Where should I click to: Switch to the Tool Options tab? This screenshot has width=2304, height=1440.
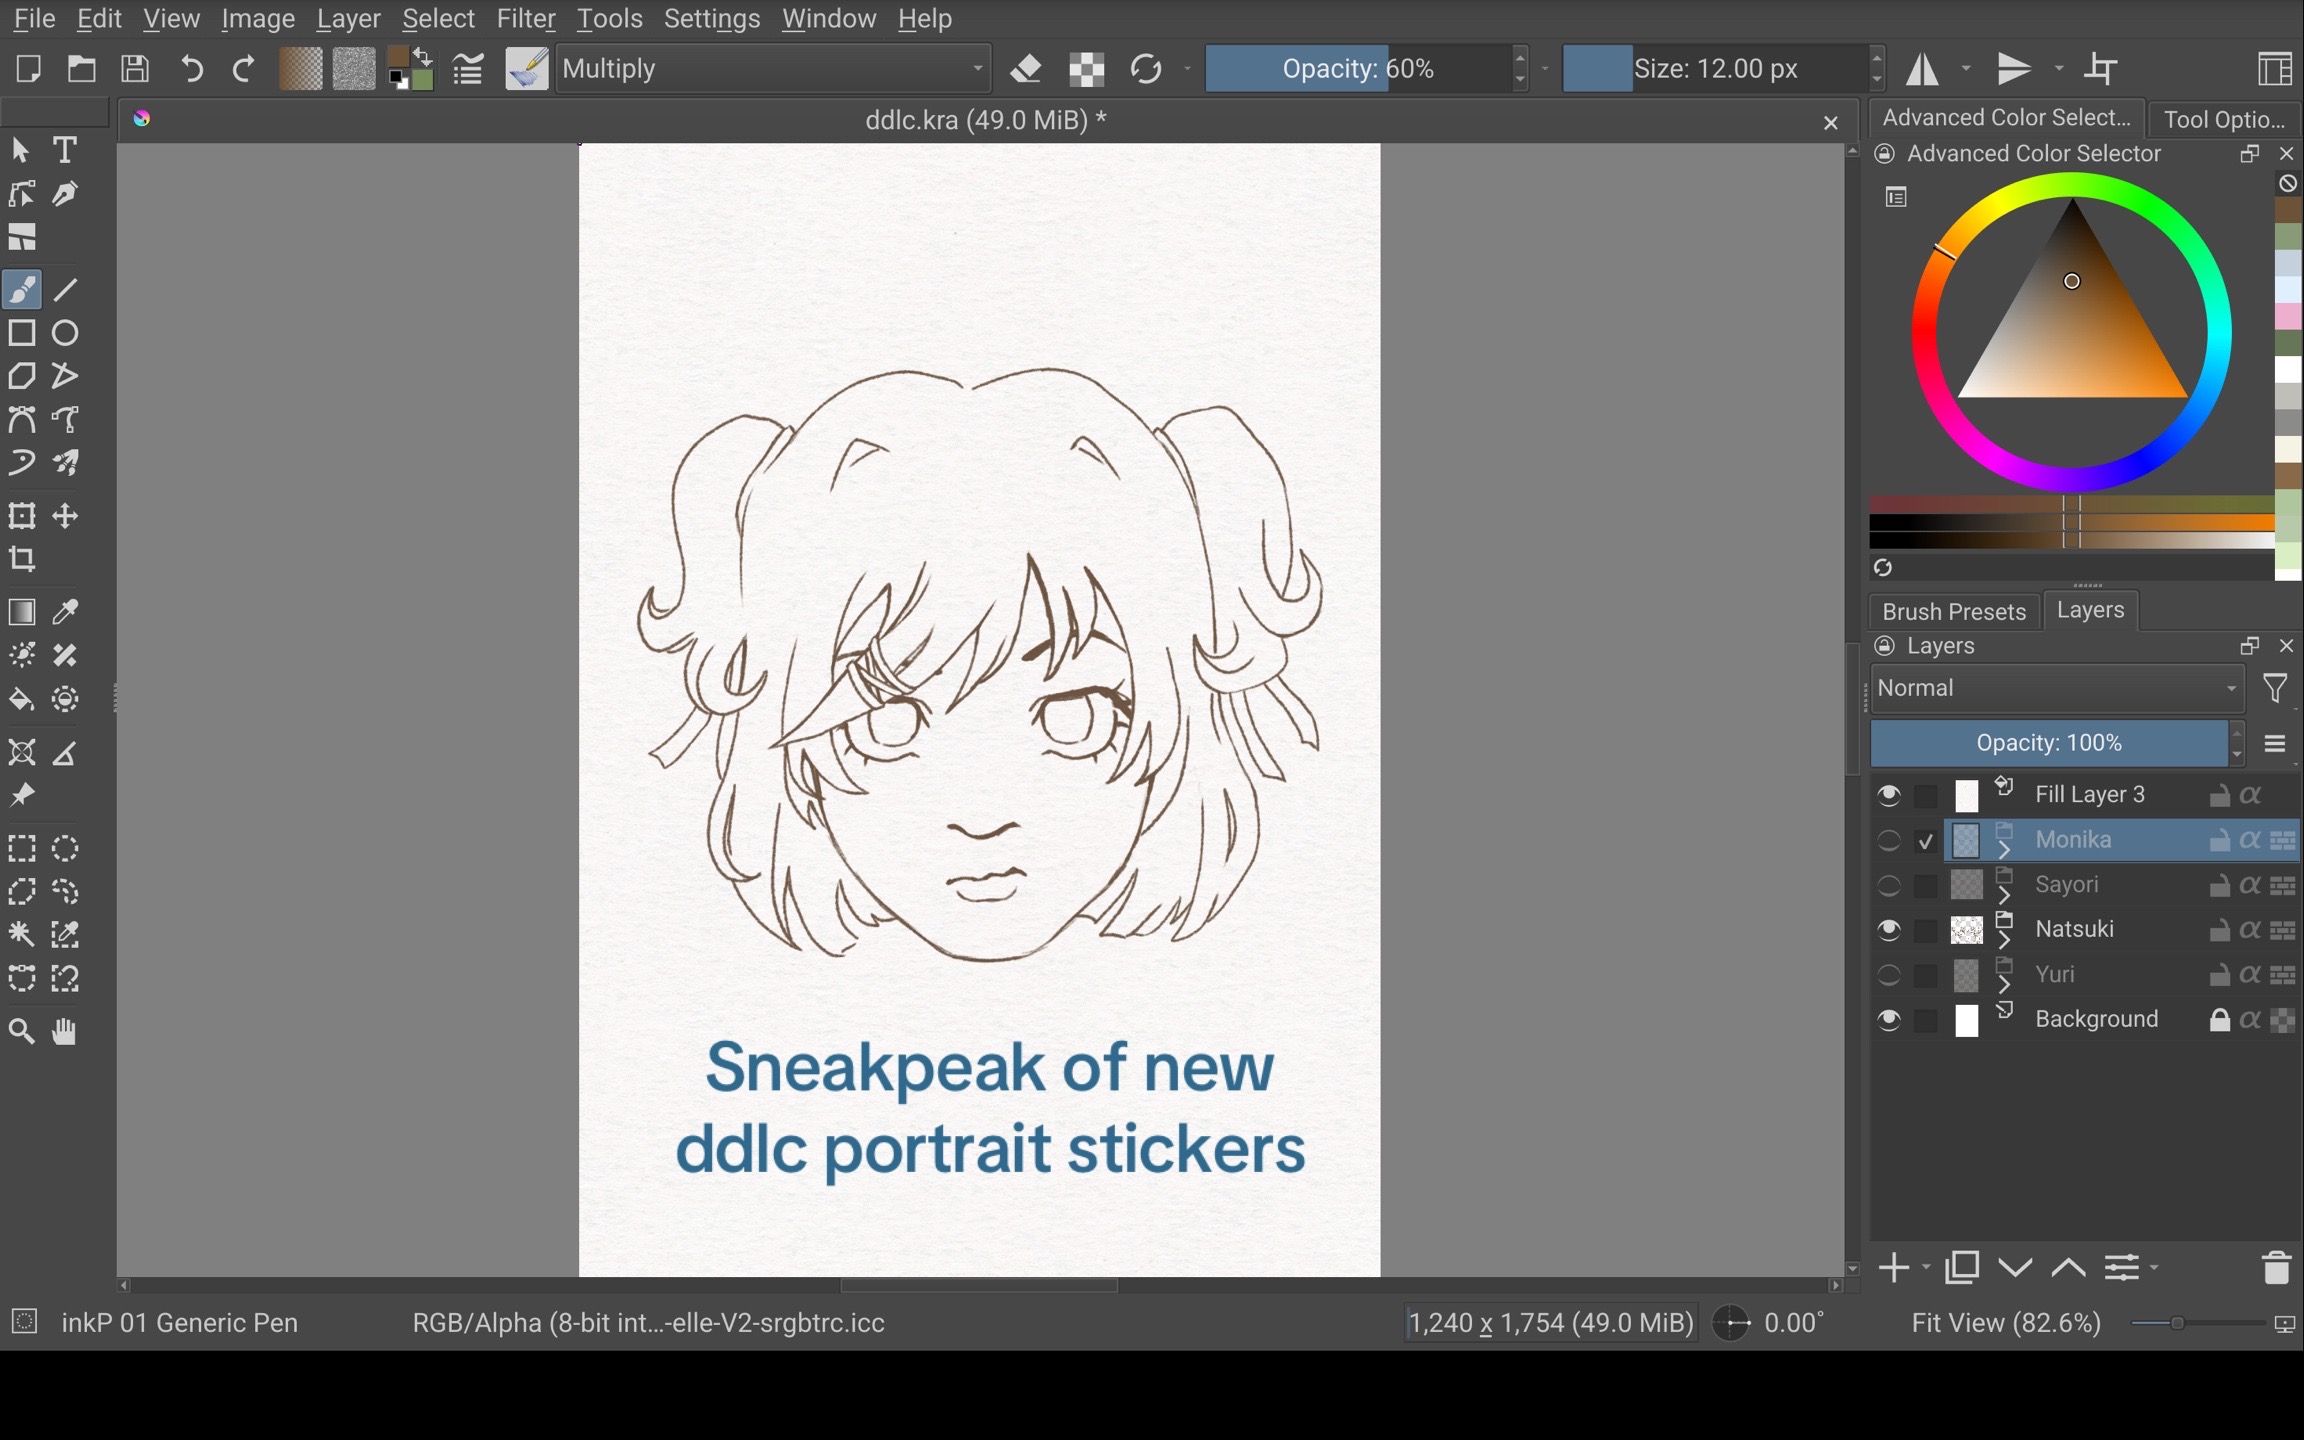(x=2224, y=119)
